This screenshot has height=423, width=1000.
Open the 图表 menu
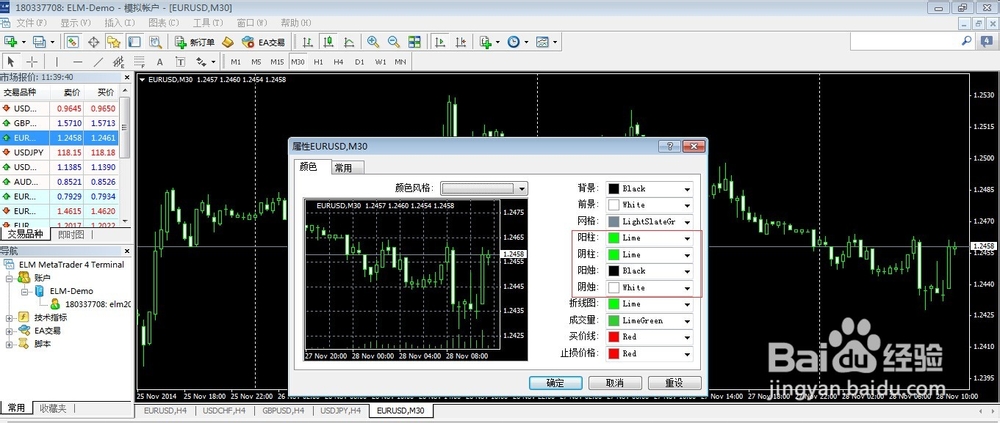pyautogui.click(x=164, y=23)
